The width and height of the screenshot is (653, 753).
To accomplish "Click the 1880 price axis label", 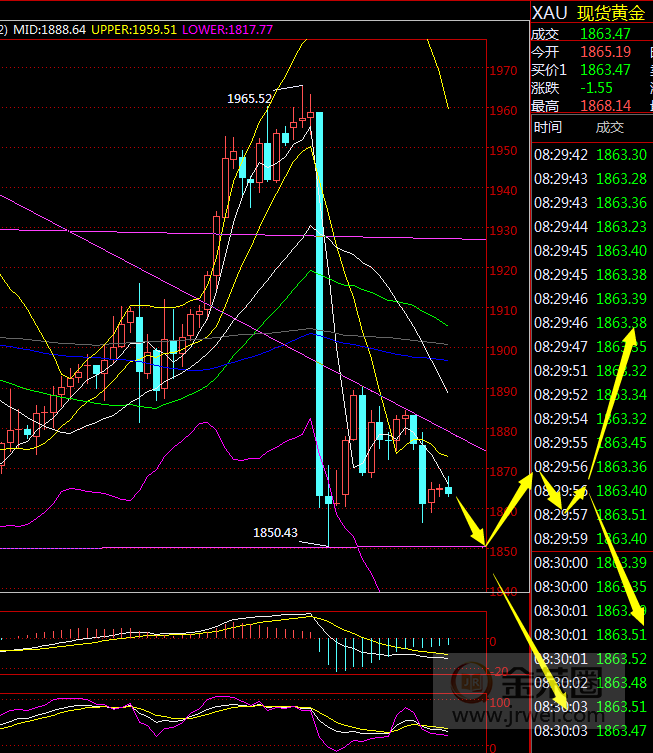I will (503, 431).
